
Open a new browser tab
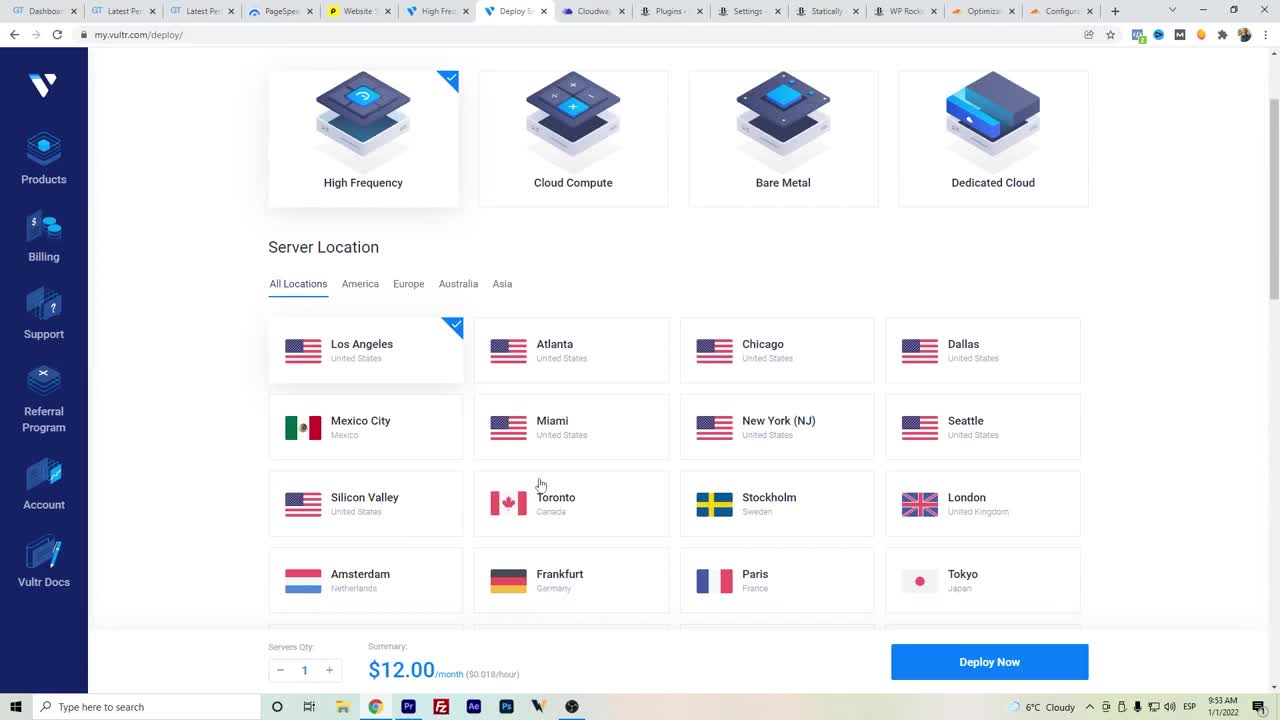tap(1115, 11)
